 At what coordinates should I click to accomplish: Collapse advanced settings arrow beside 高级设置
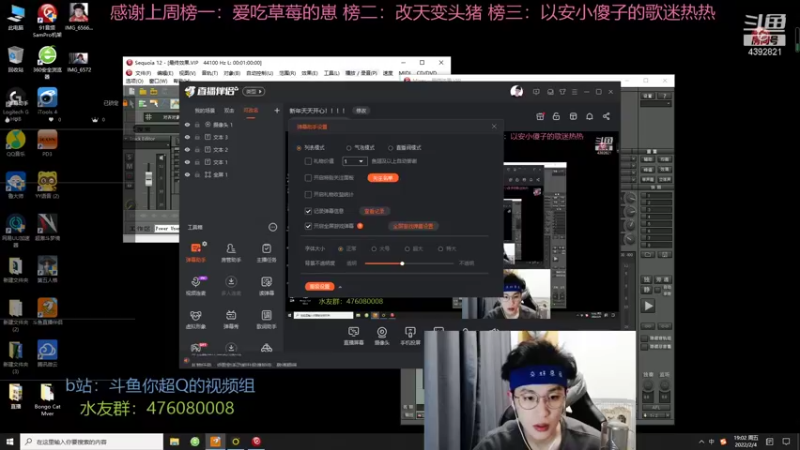[x=340, y=287]
